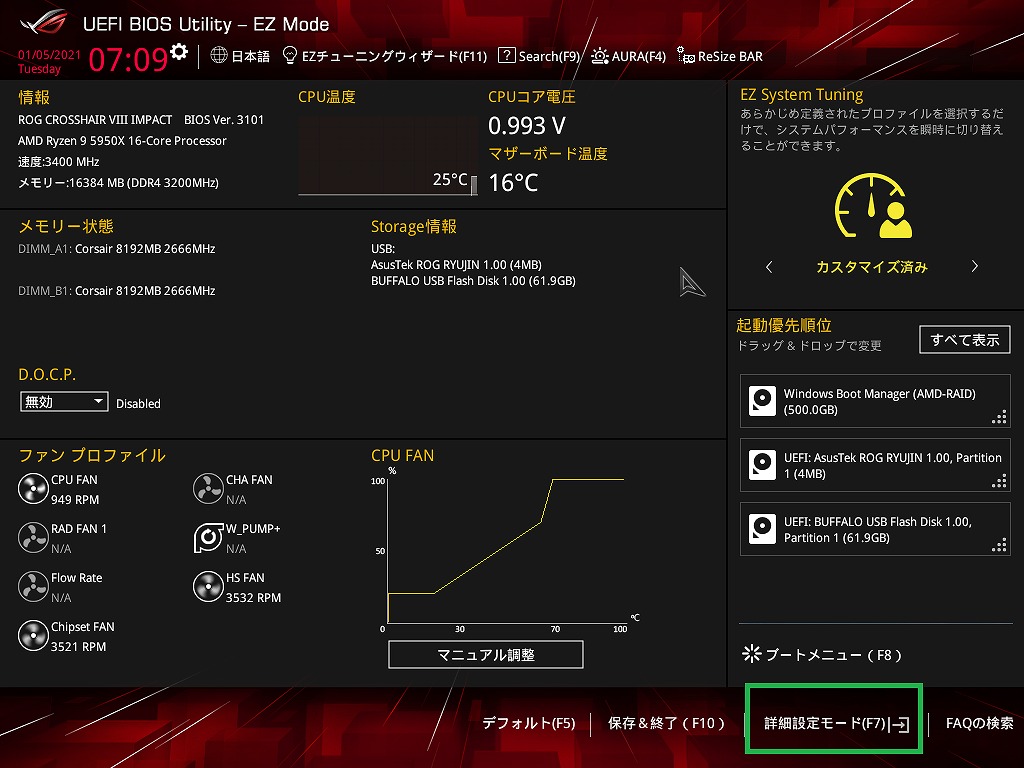Select the Flow Rate fan icon
This screenshot has height=768, width=1024.
[33, 587]
